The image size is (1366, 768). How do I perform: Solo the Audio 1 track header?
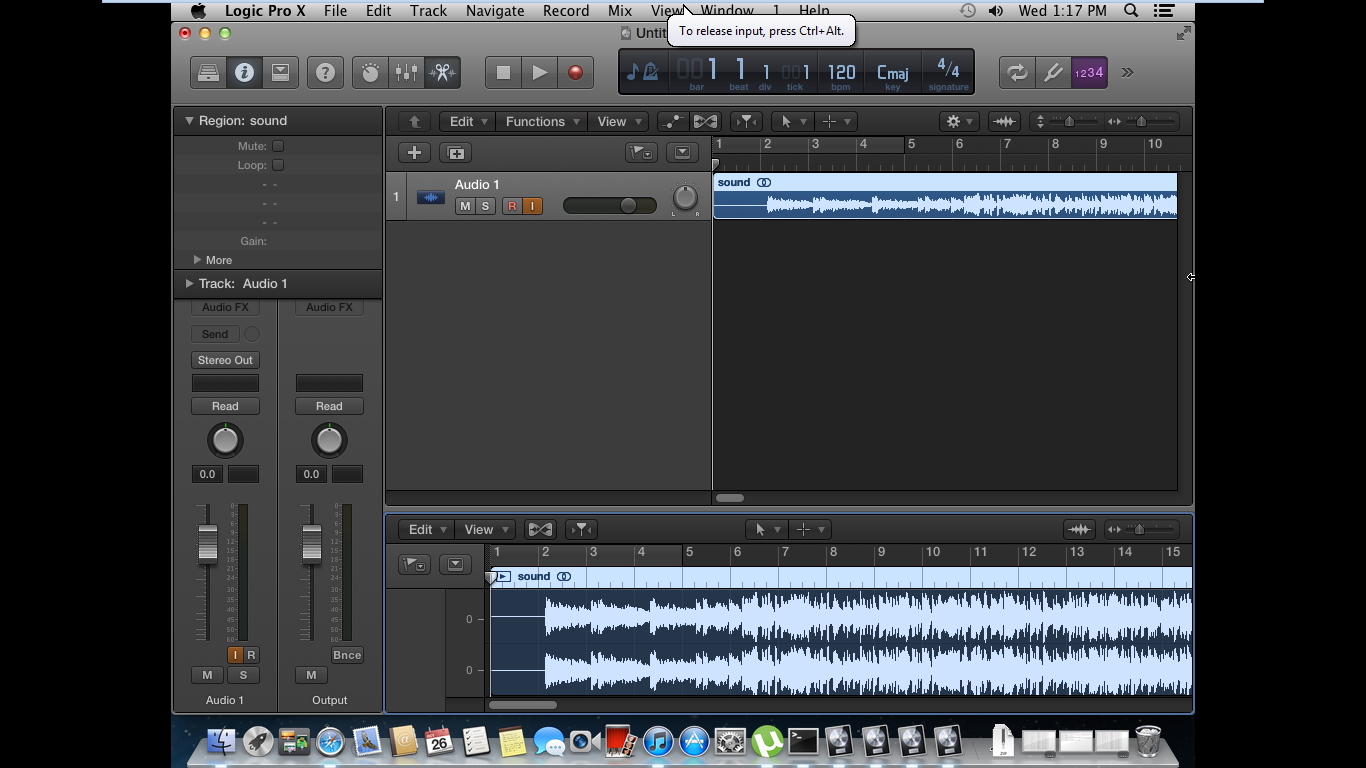click(x=485, y=206)
